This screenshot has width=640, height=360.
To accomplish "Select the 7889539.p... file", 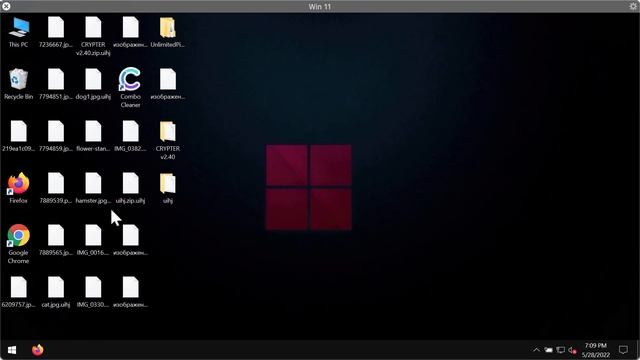I will 56,189.
